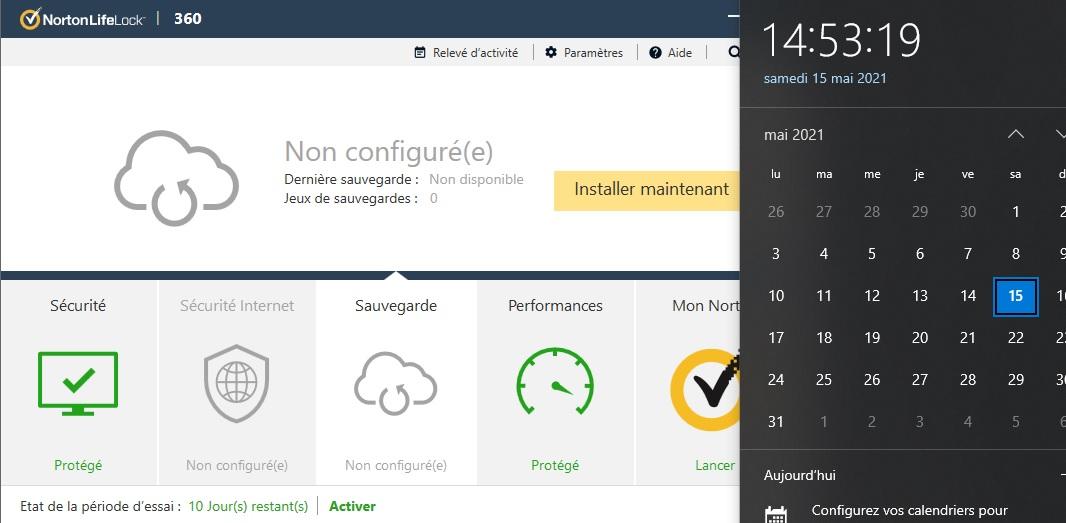Select day 28 in the calendar
The width and height of the screenshot is (1066, 523).
pos(968,379)
